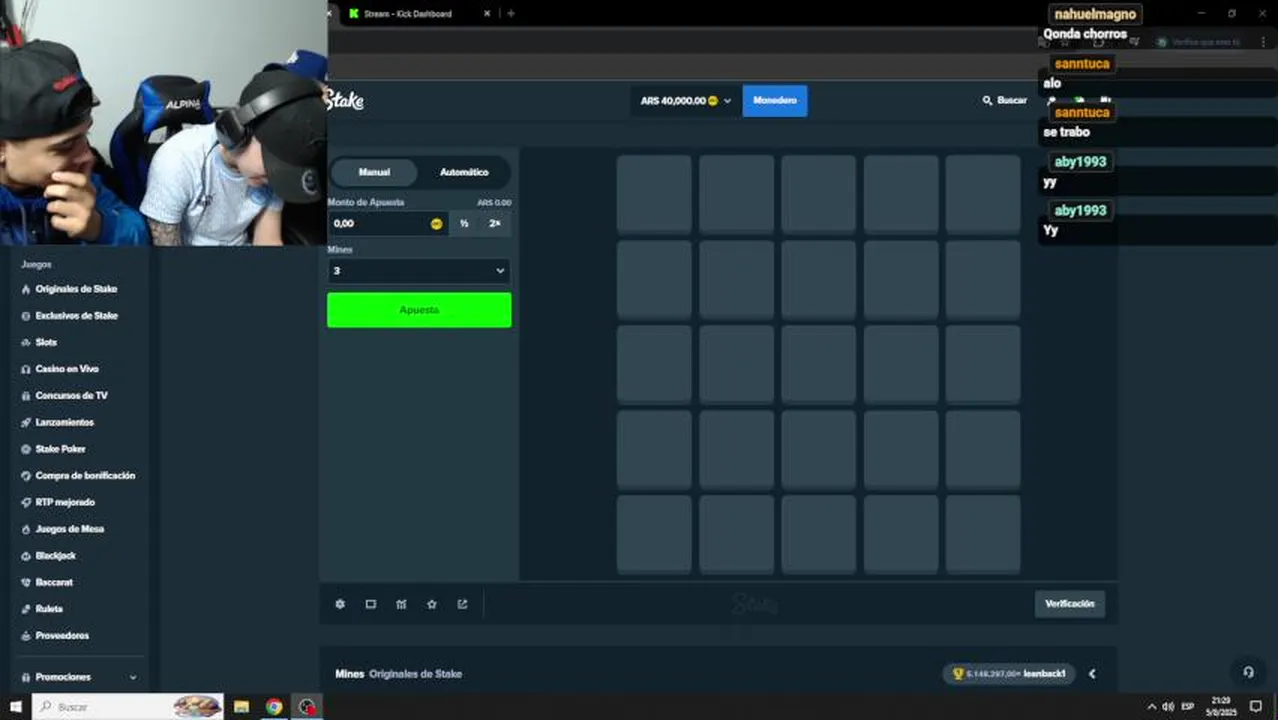Open RTP mejorado category
1278x720 pixels.
[65, 503]
